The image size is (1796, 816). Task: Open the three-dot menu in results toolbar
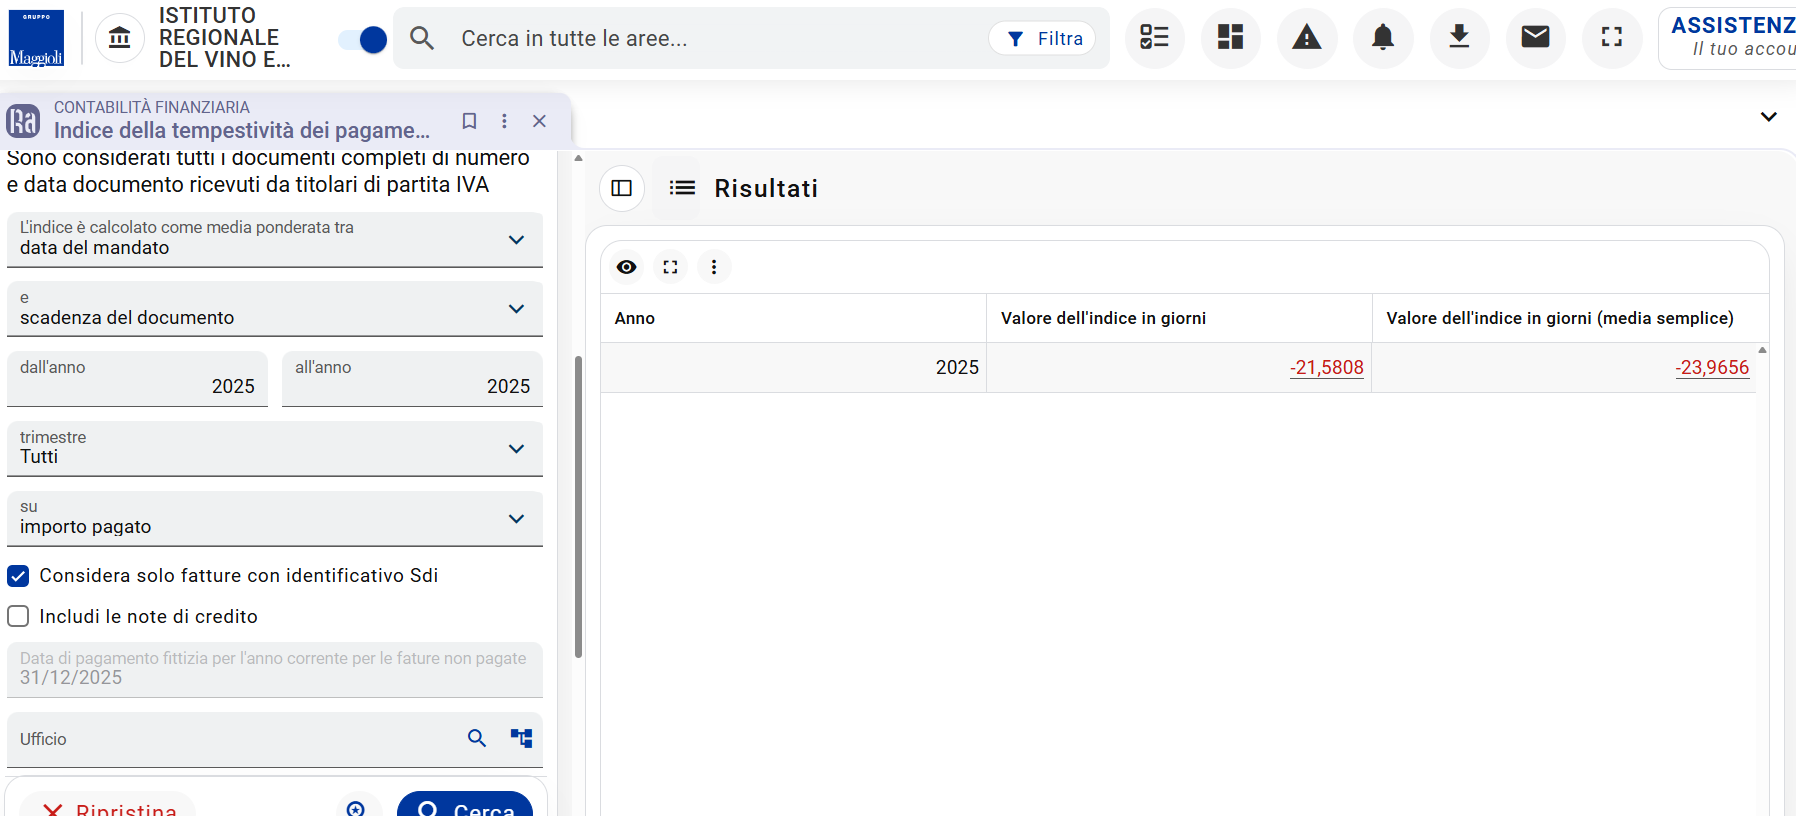click(714, 267)
